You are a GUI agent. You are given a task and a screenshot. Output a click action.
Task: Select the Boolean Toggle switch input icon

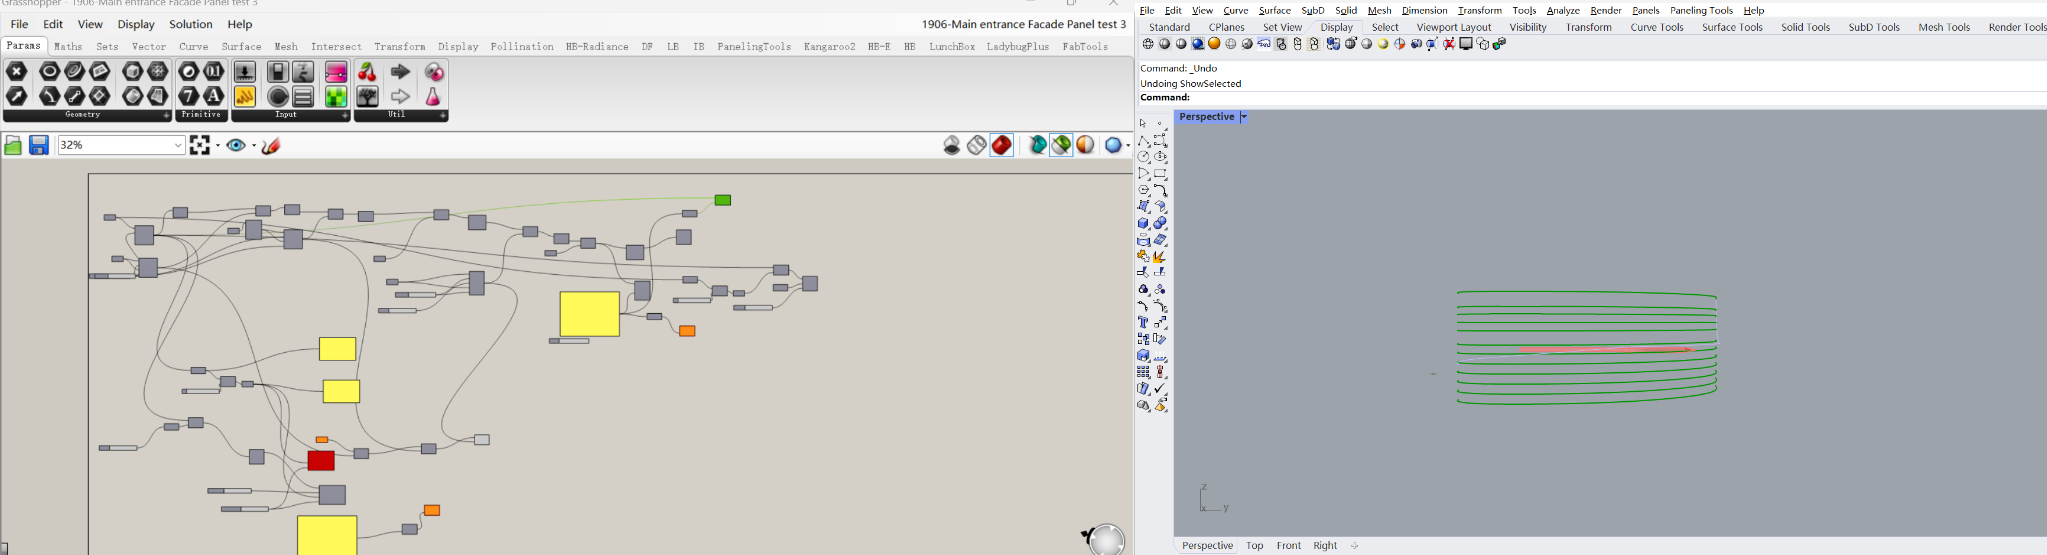pos(278,71)
